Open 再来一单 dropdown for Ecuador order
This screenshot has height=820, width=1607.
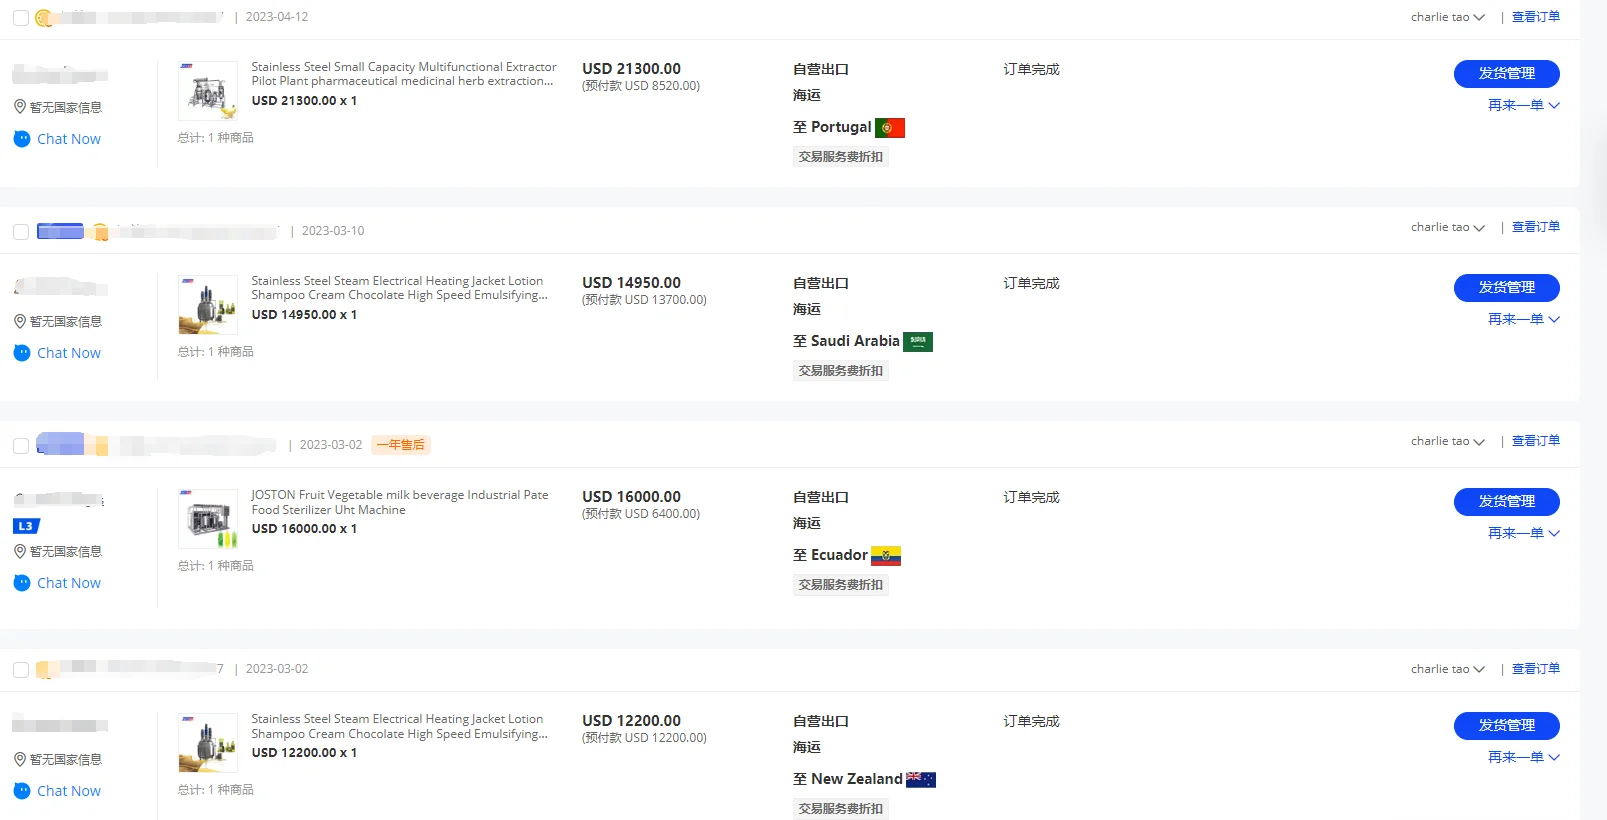point(1524,533)
